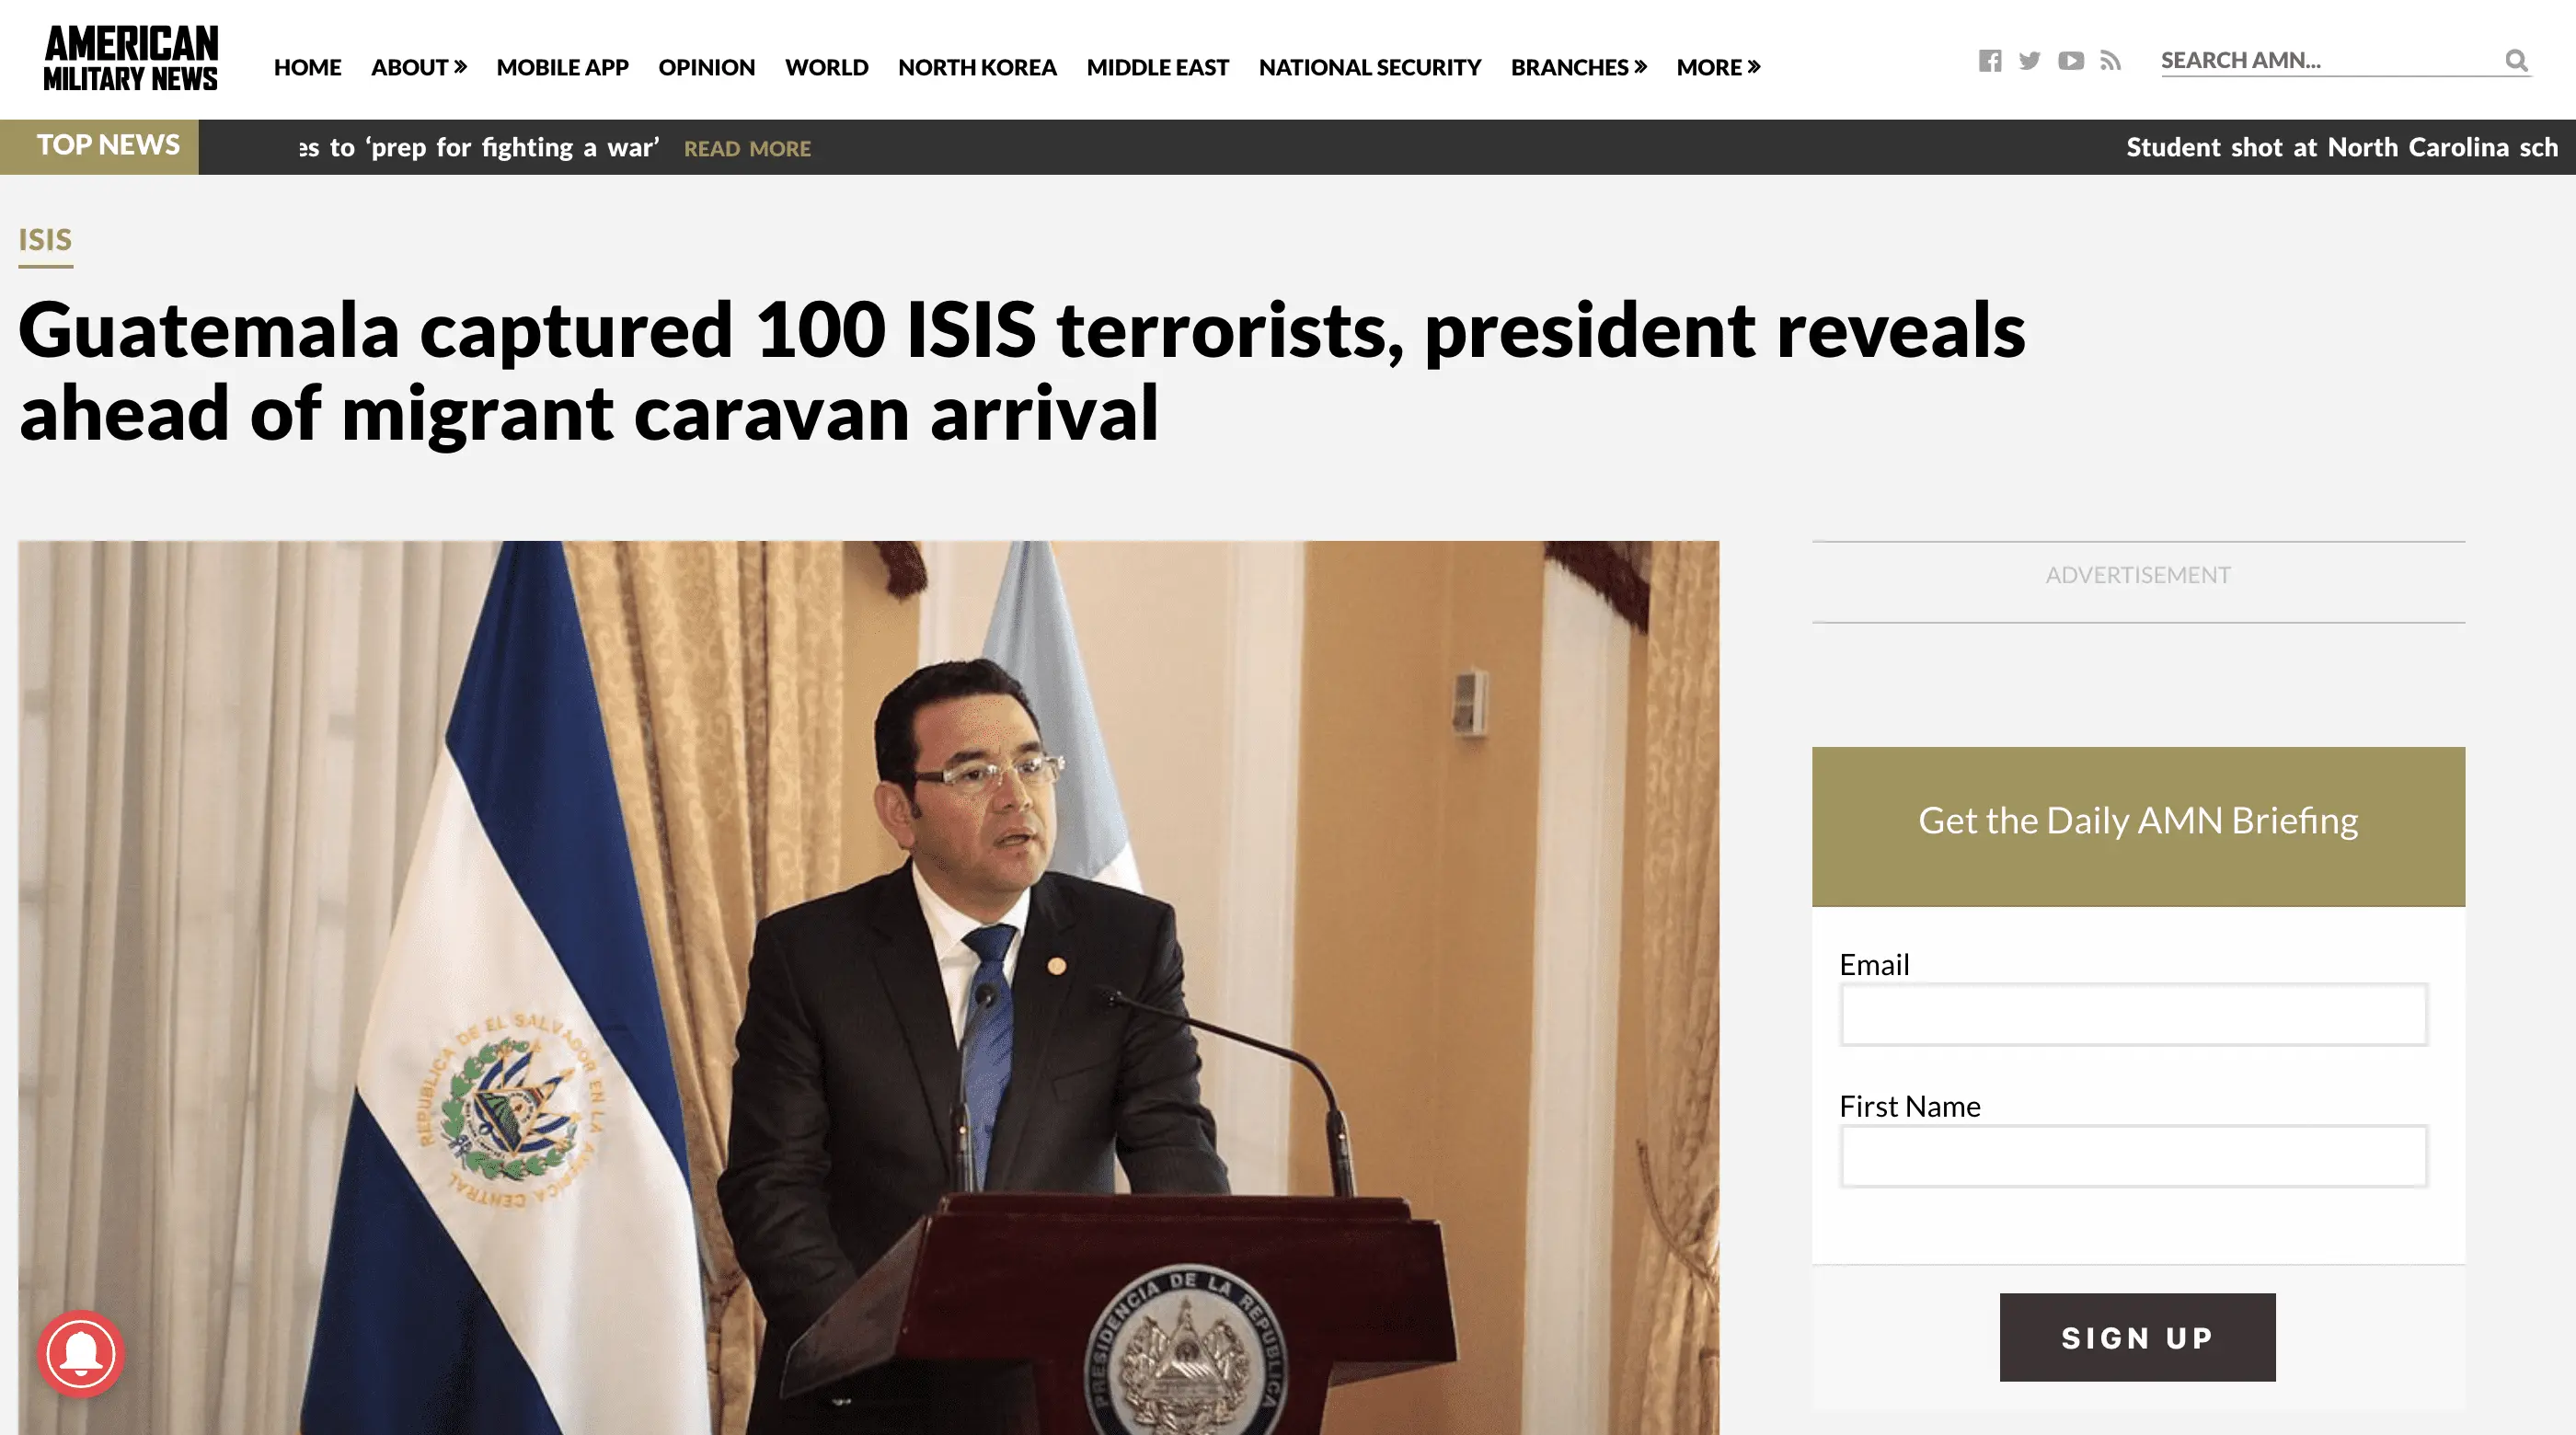The width and height of the screenshot is (2576, 1435).
Task: Click Read More in top news ticker
Action: (x=747, y=149)
